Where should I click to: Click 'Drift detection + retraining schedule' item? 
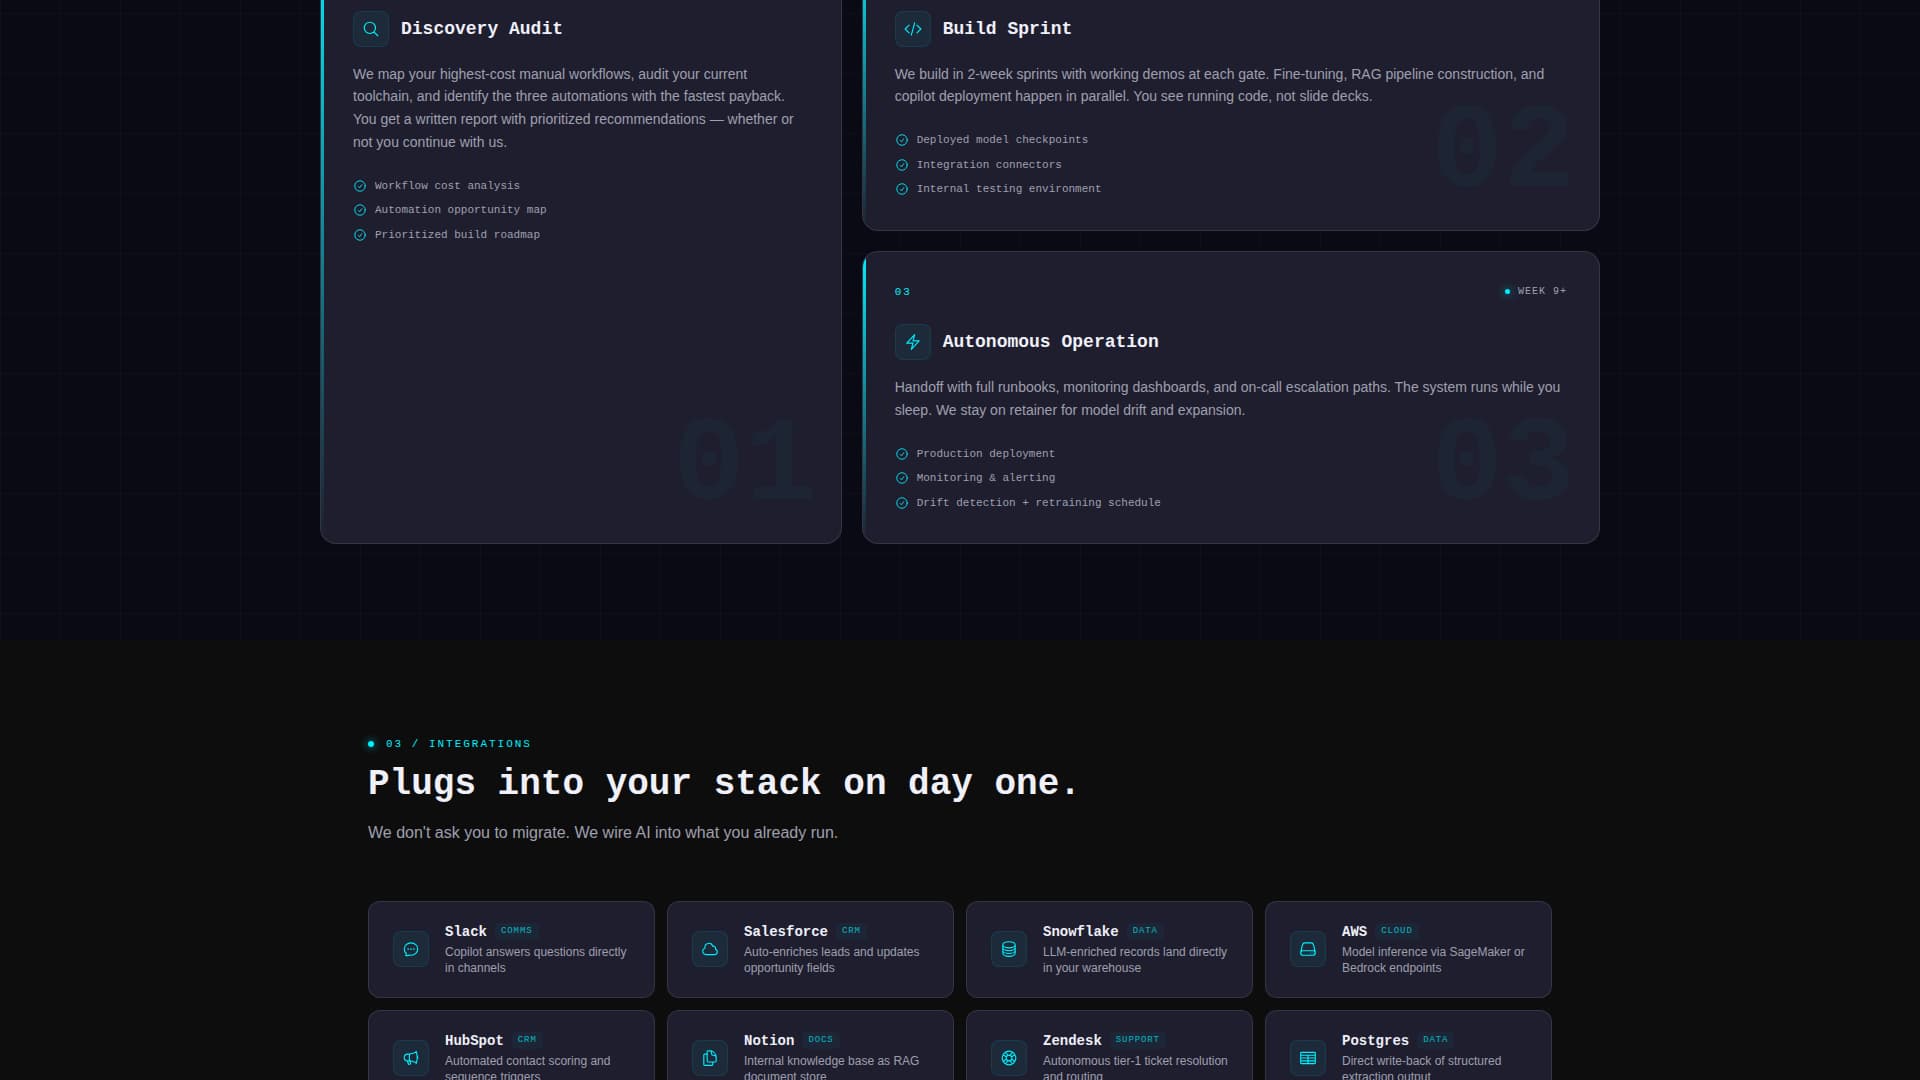(1038, 503)
